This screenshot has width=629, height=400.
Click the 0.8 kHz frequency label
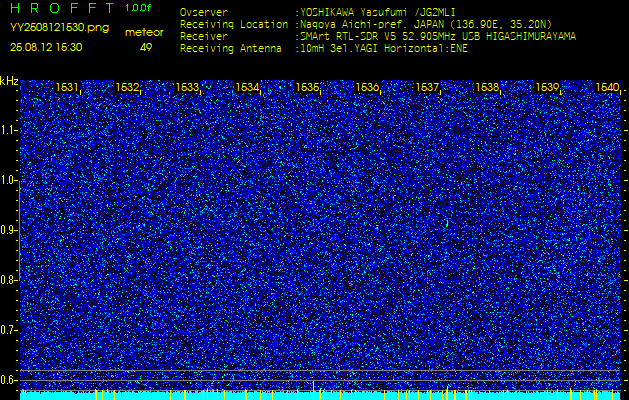(9, 280)
